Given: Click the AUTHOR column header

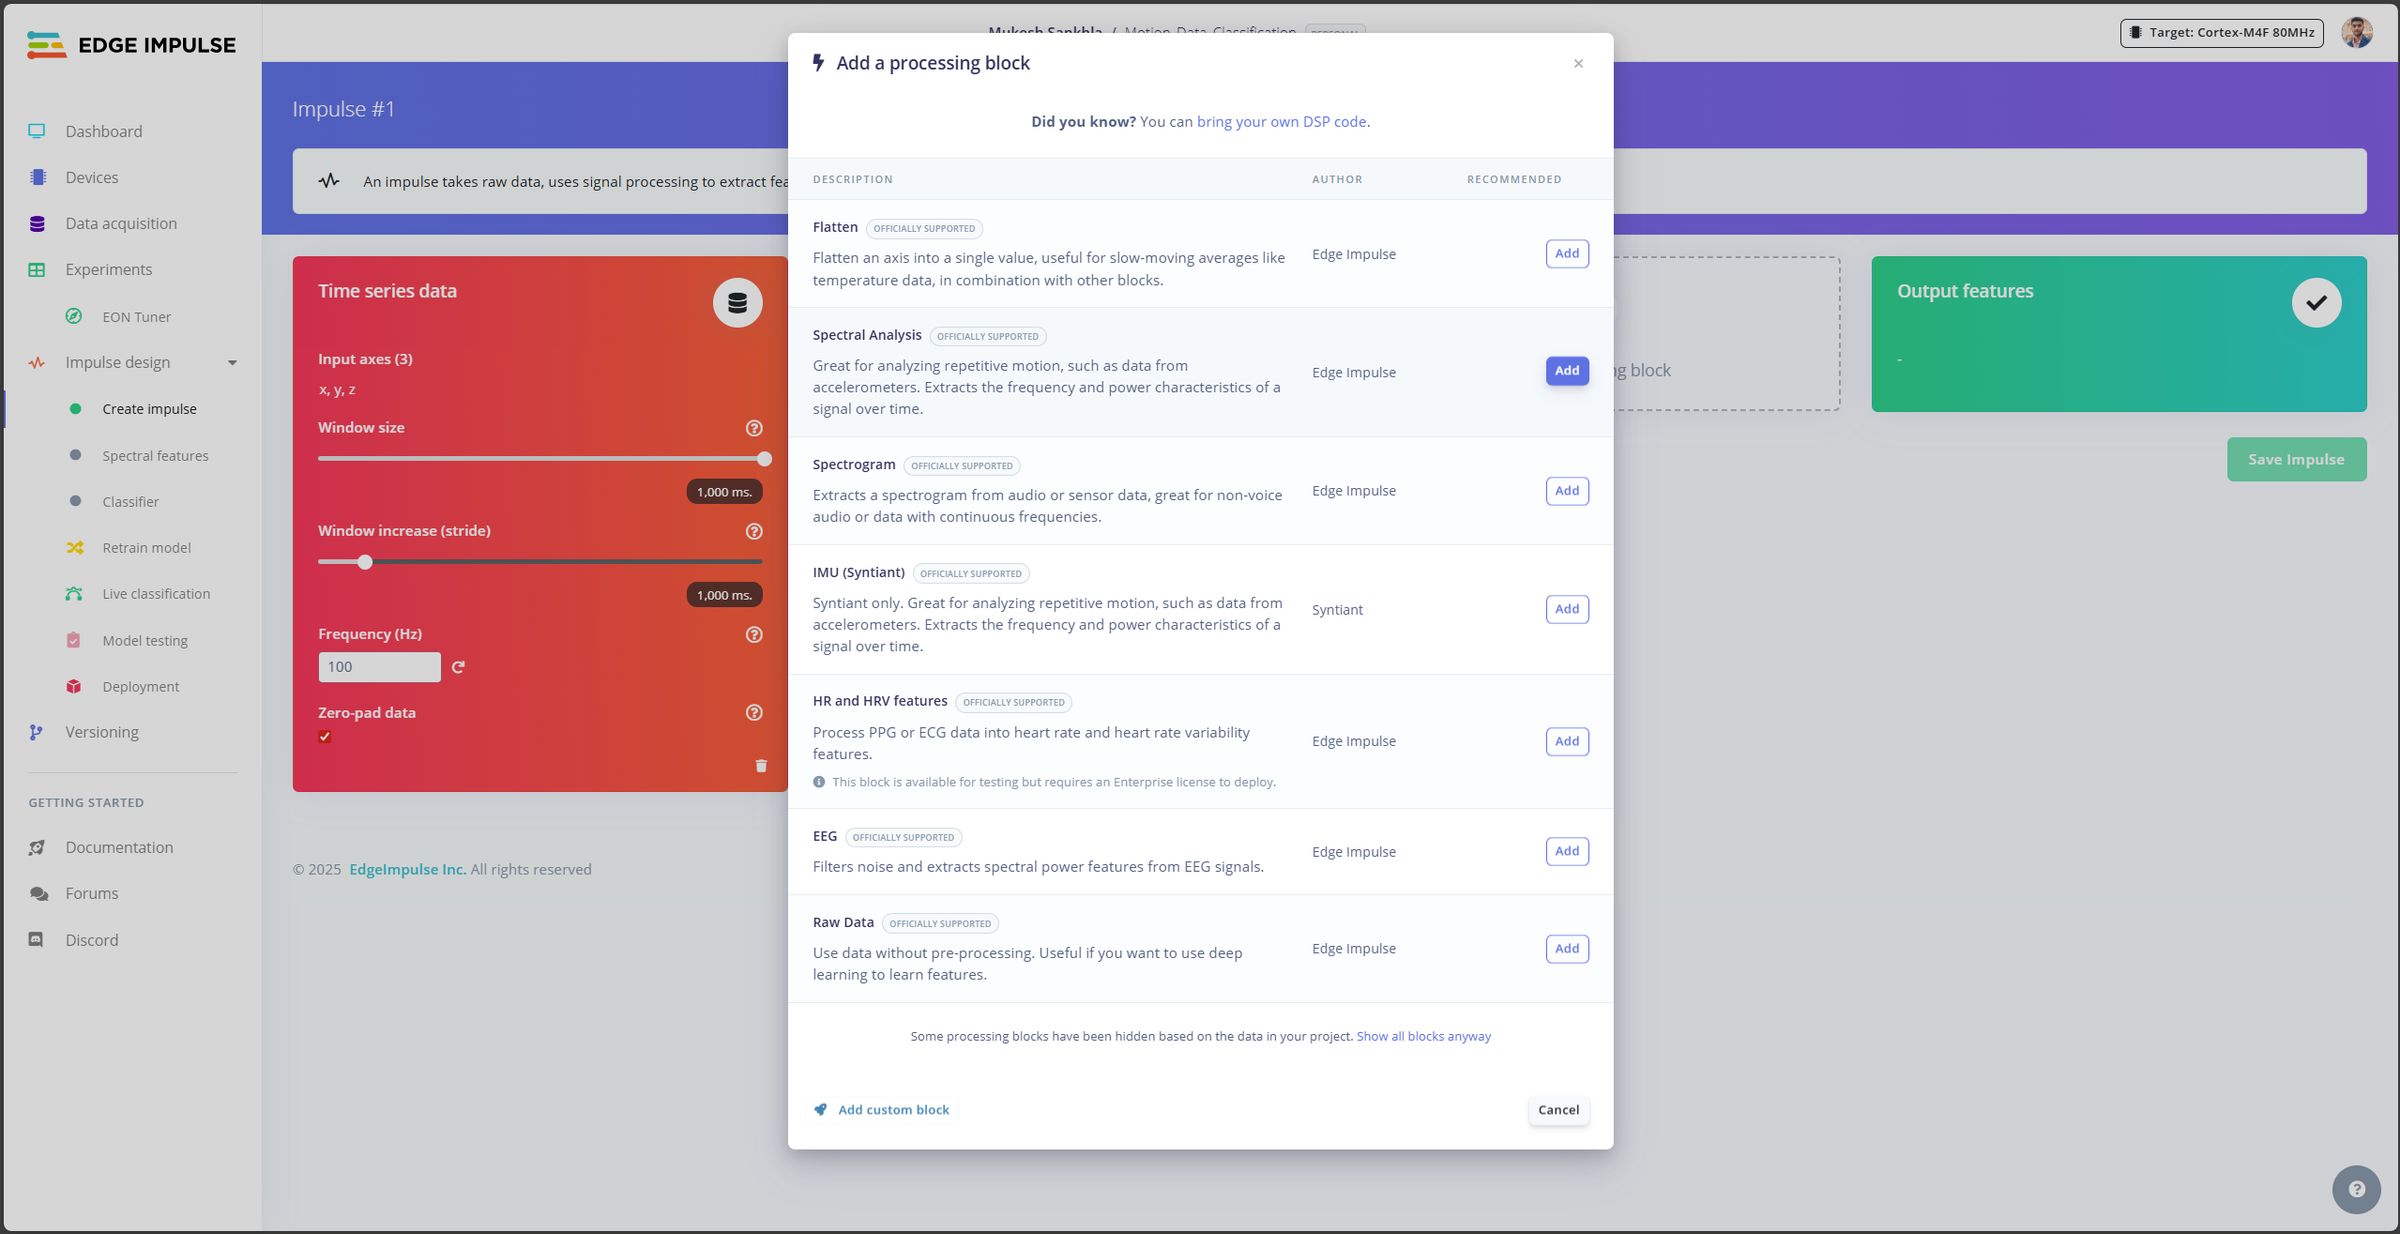Looking at the screenshot, I should click(1336, 179).
